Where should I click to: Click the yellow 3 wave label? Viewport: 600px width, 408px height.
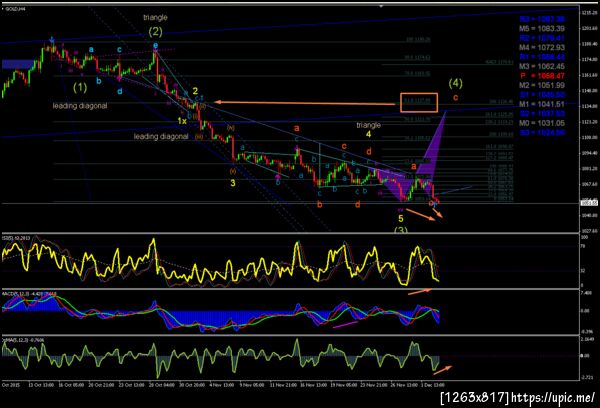point(233,183)
